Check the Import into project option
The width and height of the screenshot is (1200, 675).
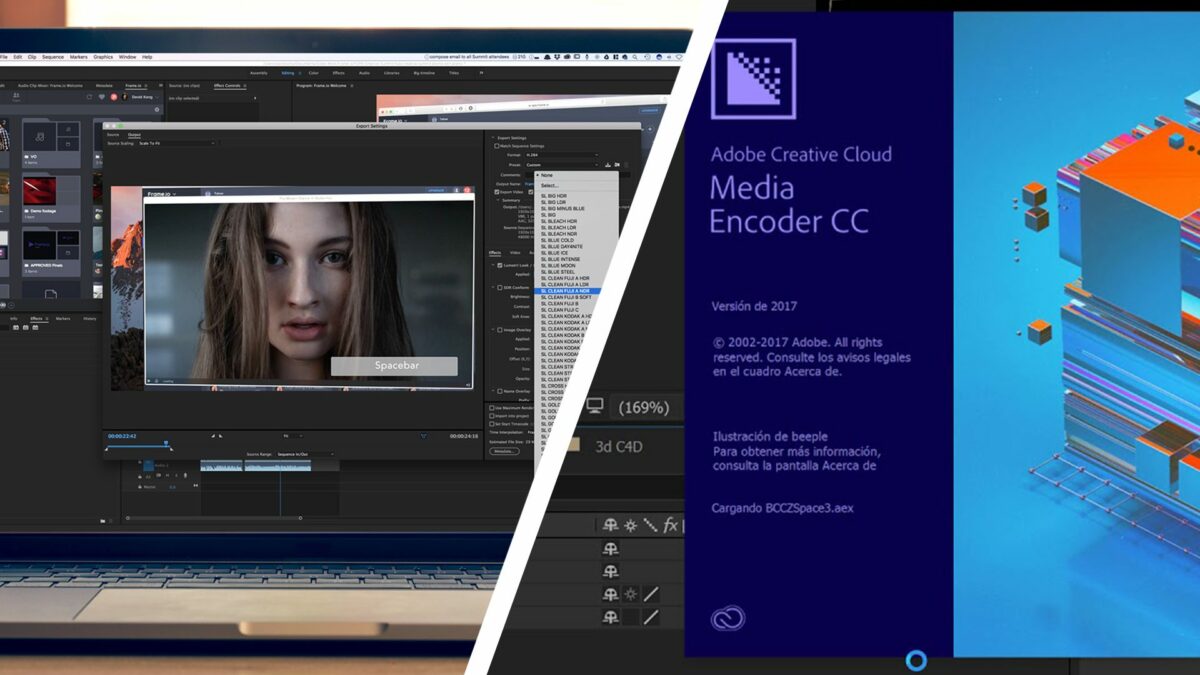pyautogui.click(x=492, y=416)
